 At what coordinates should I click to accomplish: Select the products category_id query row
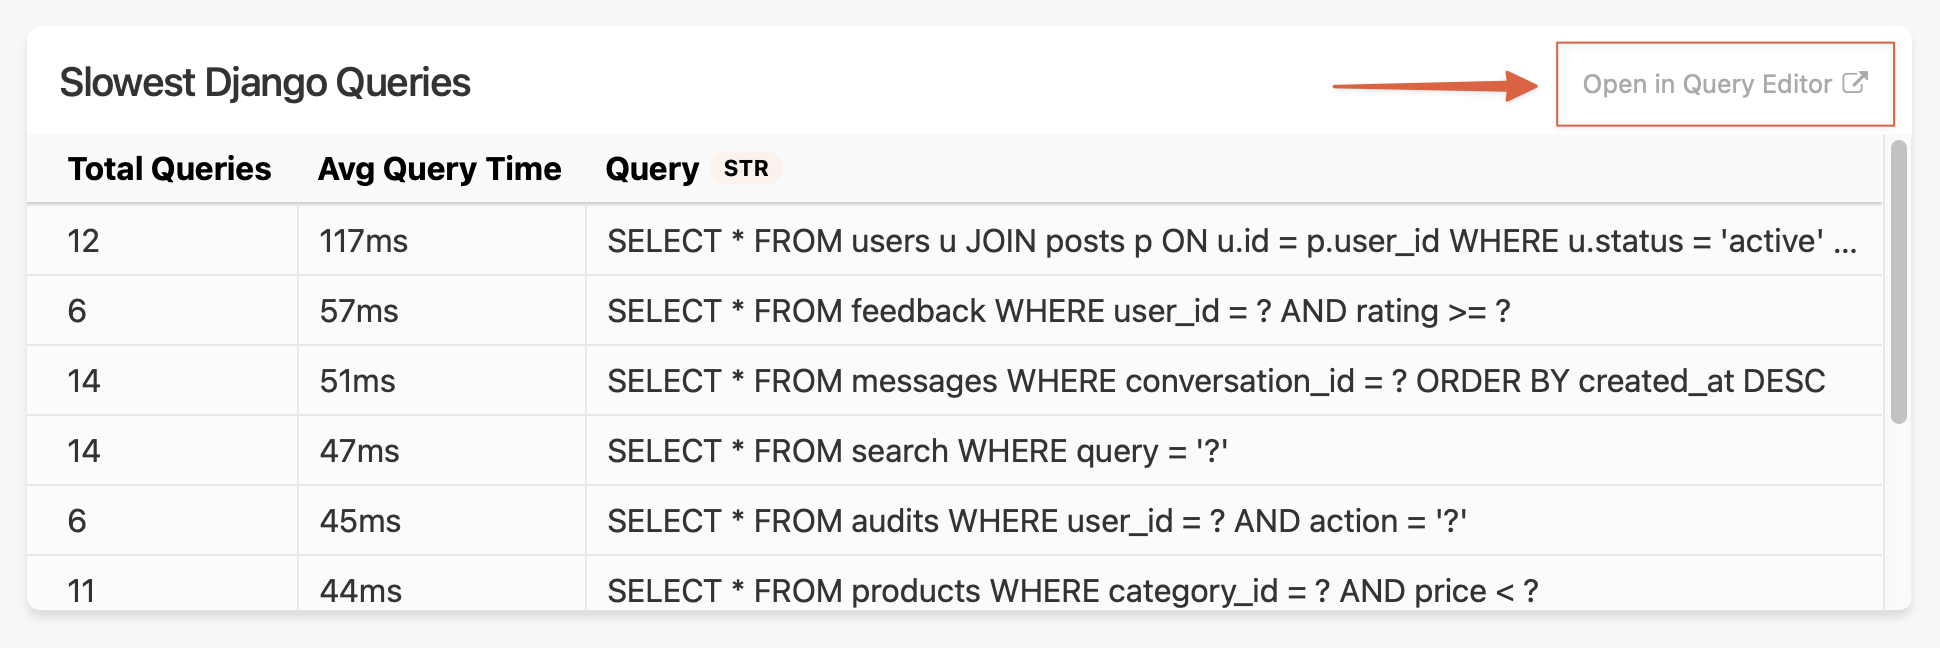[x=1072, y=590]
